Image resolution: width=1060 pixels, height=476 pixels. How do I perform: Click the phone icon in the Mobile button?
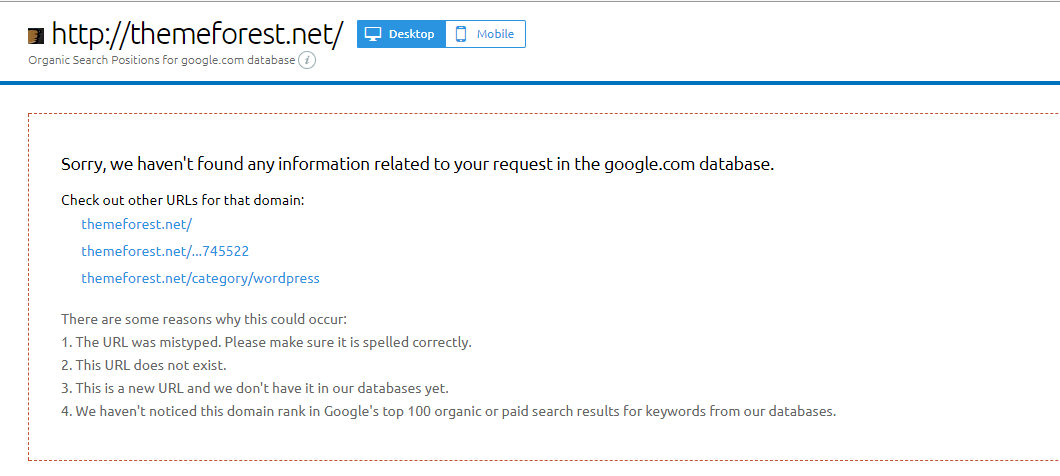[462, 34]
